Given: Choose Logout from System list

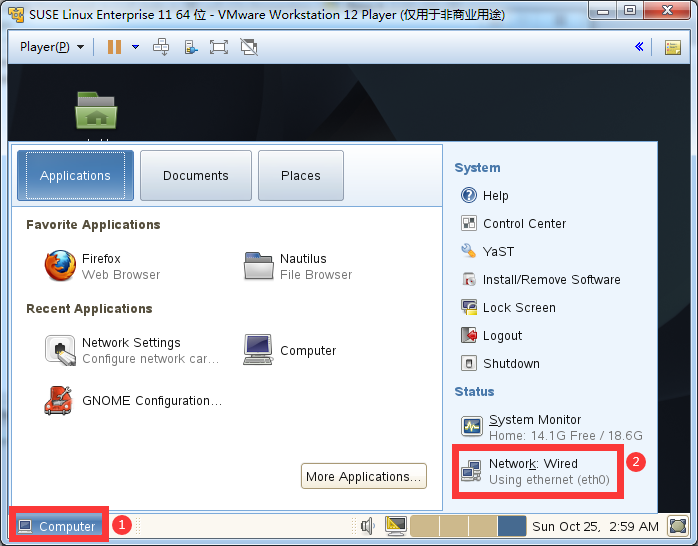Looking at the screenshot, I should pyautogui.click(x=491, y=336).
